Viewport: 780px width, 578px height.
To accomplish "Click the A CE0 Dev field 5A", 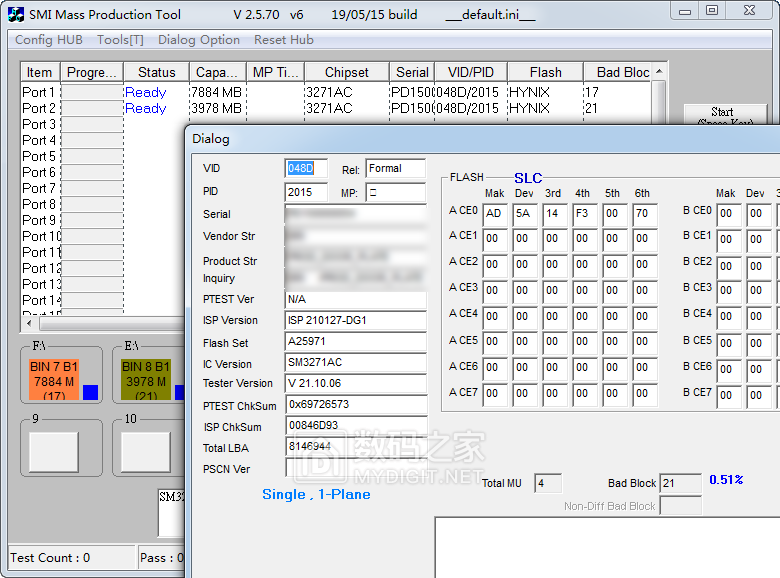I will coord(525,213).
